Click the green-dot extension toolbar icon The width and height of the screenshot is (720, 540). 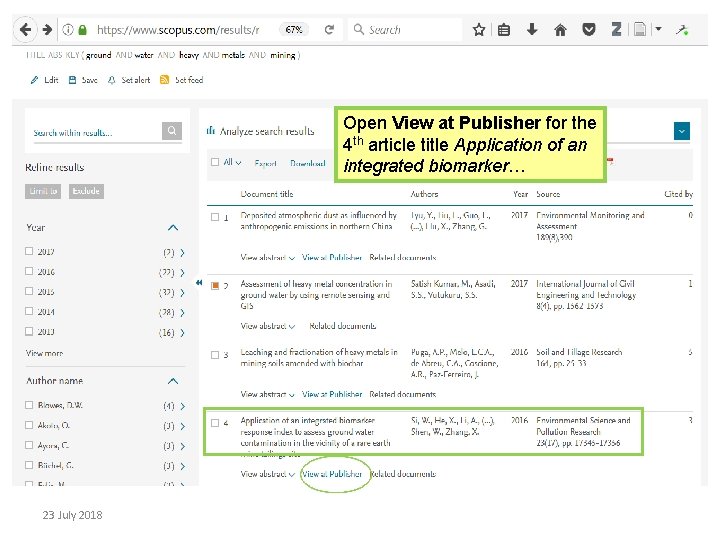pos(682,30)
